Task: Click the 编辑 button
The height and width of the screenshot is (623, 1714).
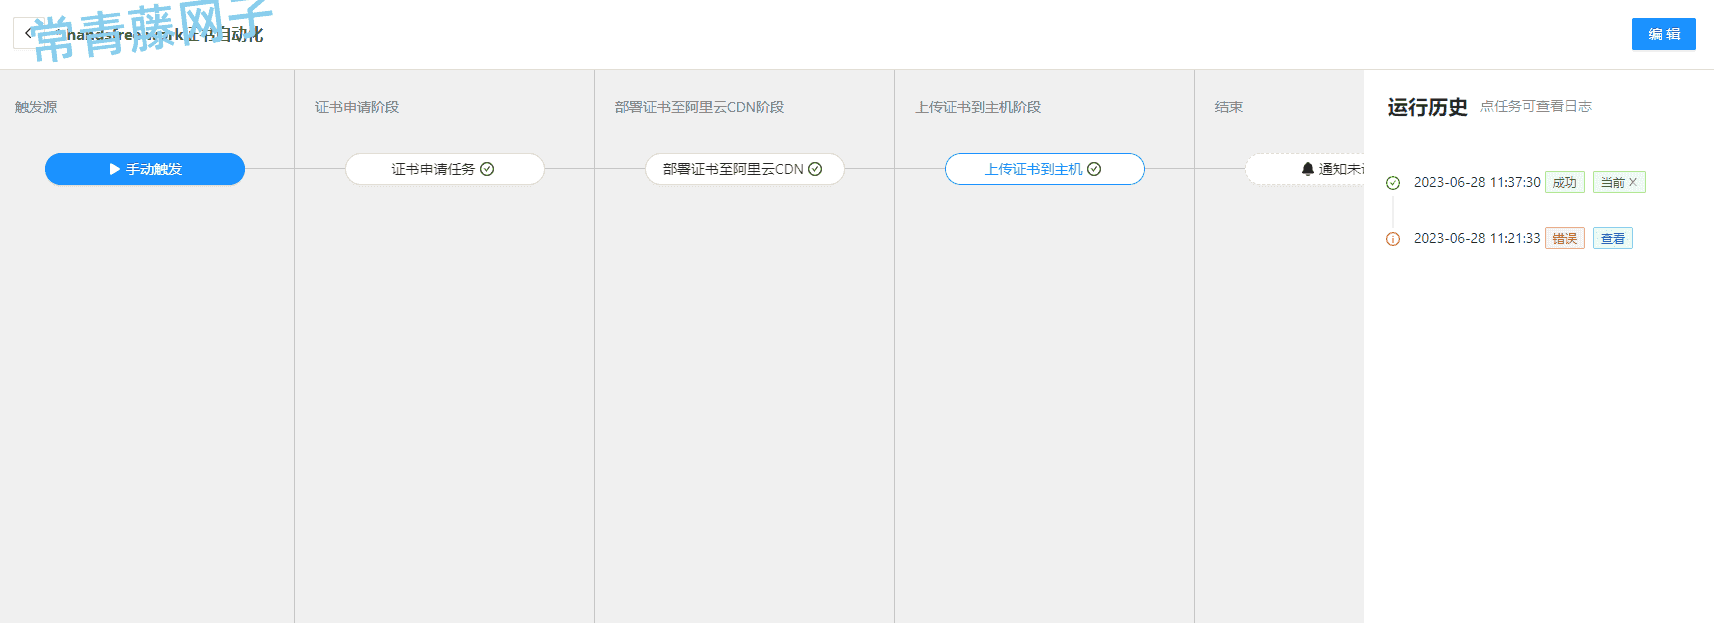Action: pos(1663,34)
